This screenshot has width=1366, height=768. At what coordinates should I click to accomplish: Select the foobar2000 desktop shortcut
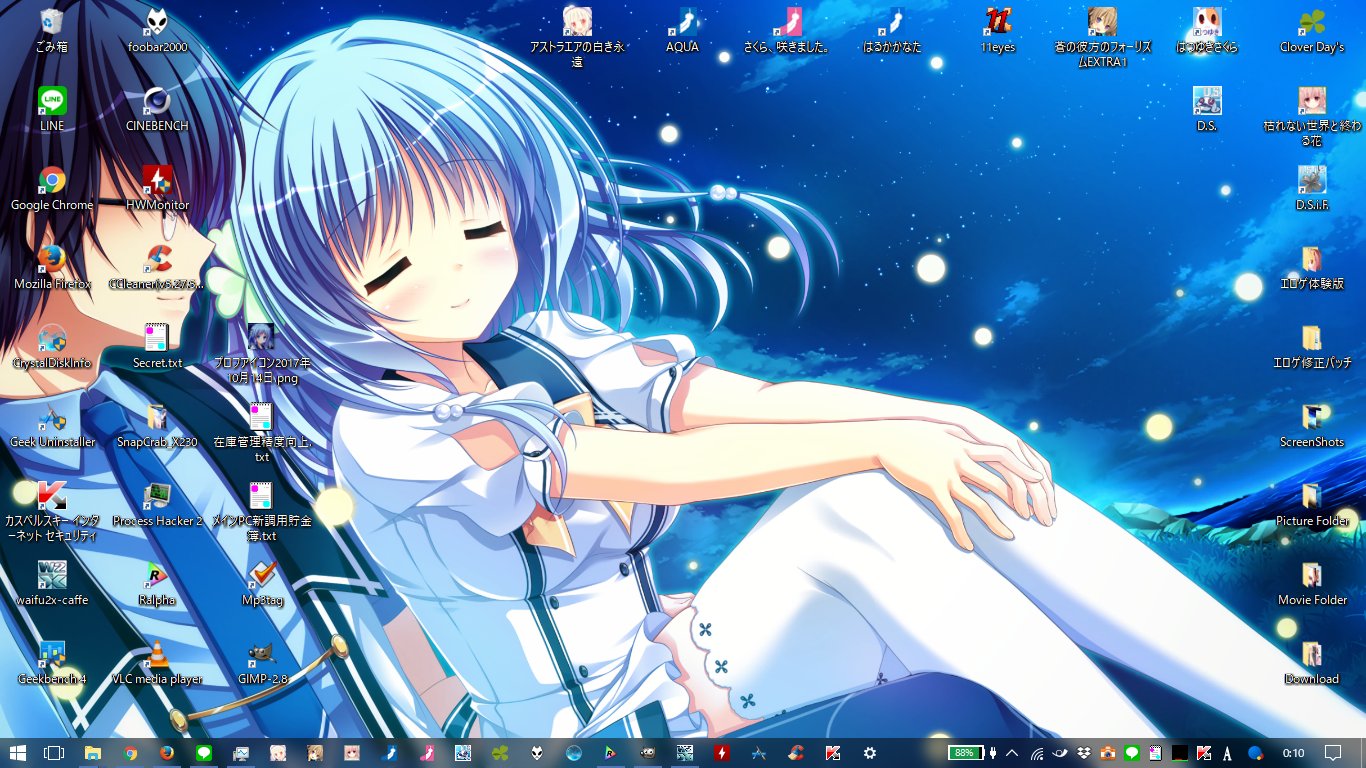[157, 30]
